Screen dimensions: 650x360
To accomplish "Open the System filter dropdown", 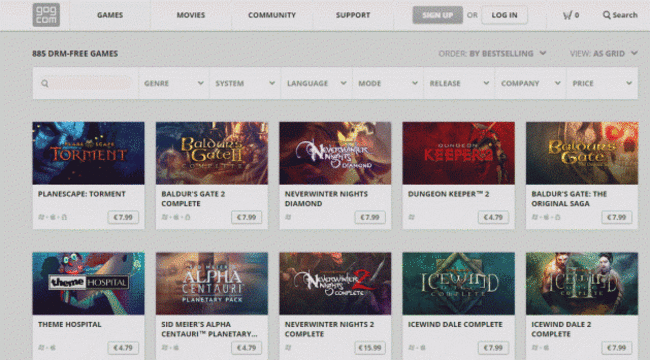I will click(x=245, y=83).
